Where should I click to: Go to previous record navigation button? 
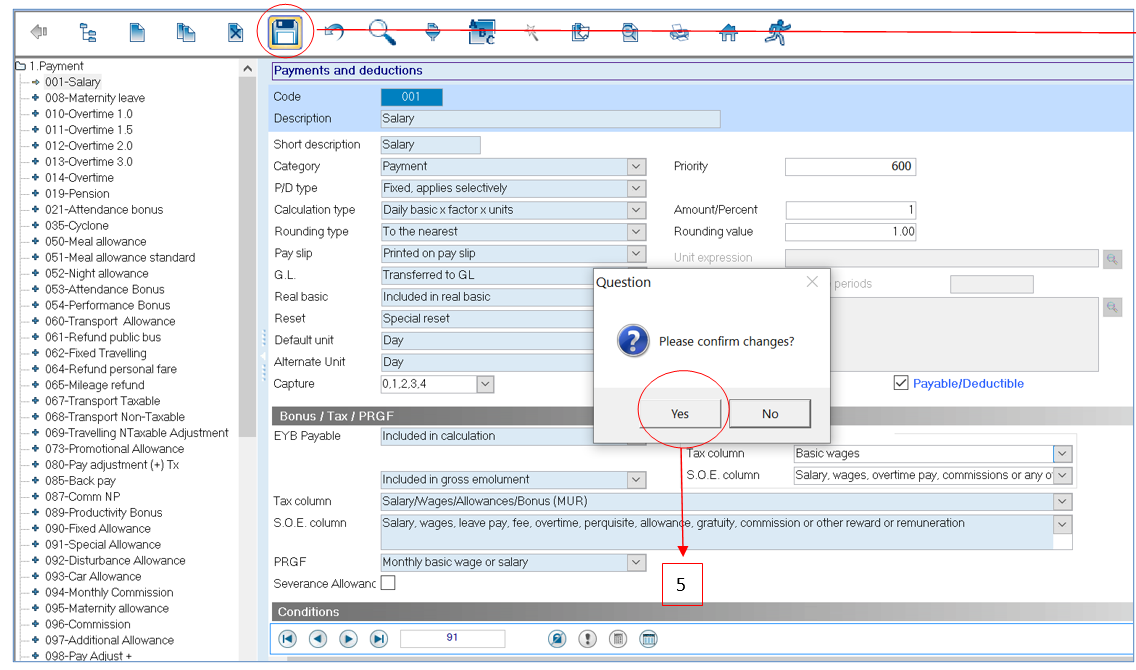tap(318, 639)
